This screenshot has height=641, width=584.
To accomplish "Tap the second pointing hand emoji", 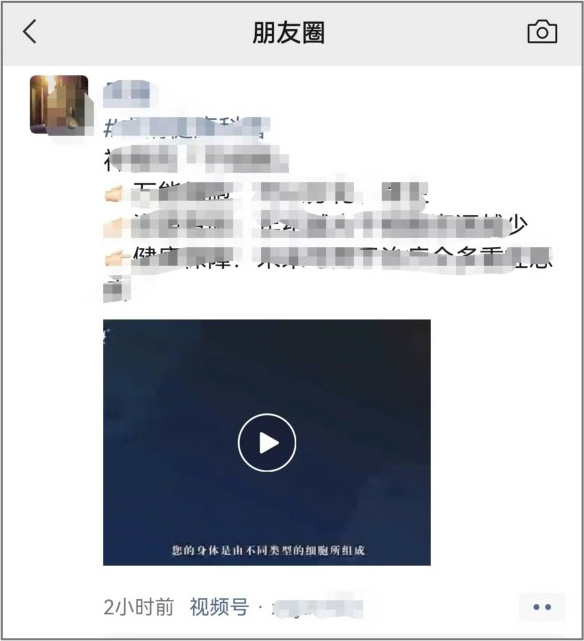I will [x=114, y=226].
